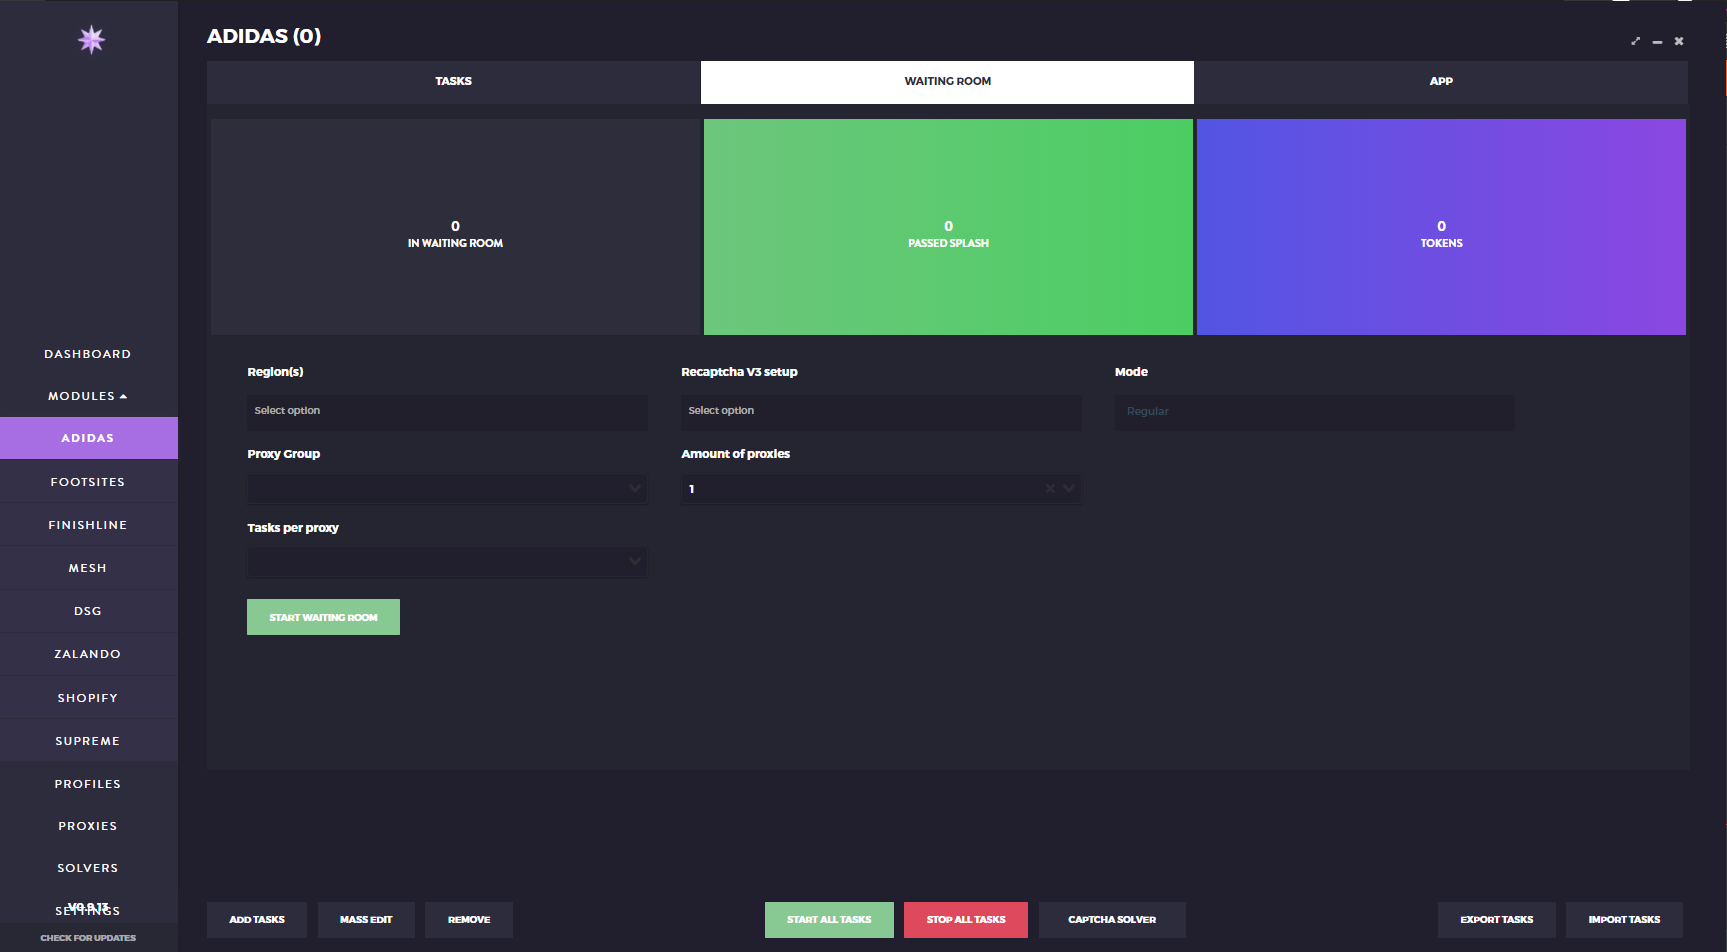Image resolution: width=1727 pixels, height=952 pixels.
Task: Click the Add Tasks button
Action: (257, 920)
